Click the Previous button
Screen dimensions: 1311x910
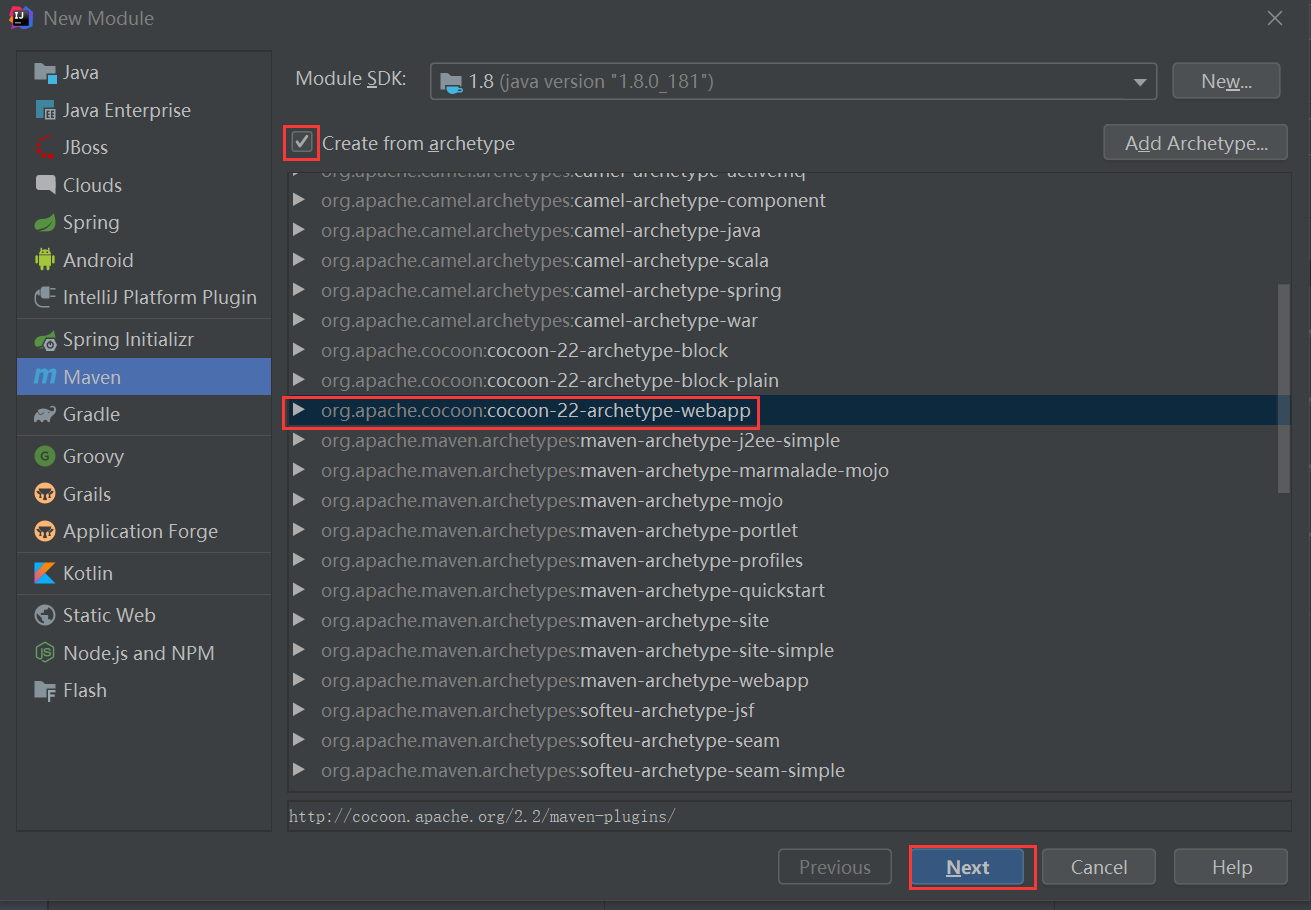[835, 867]
